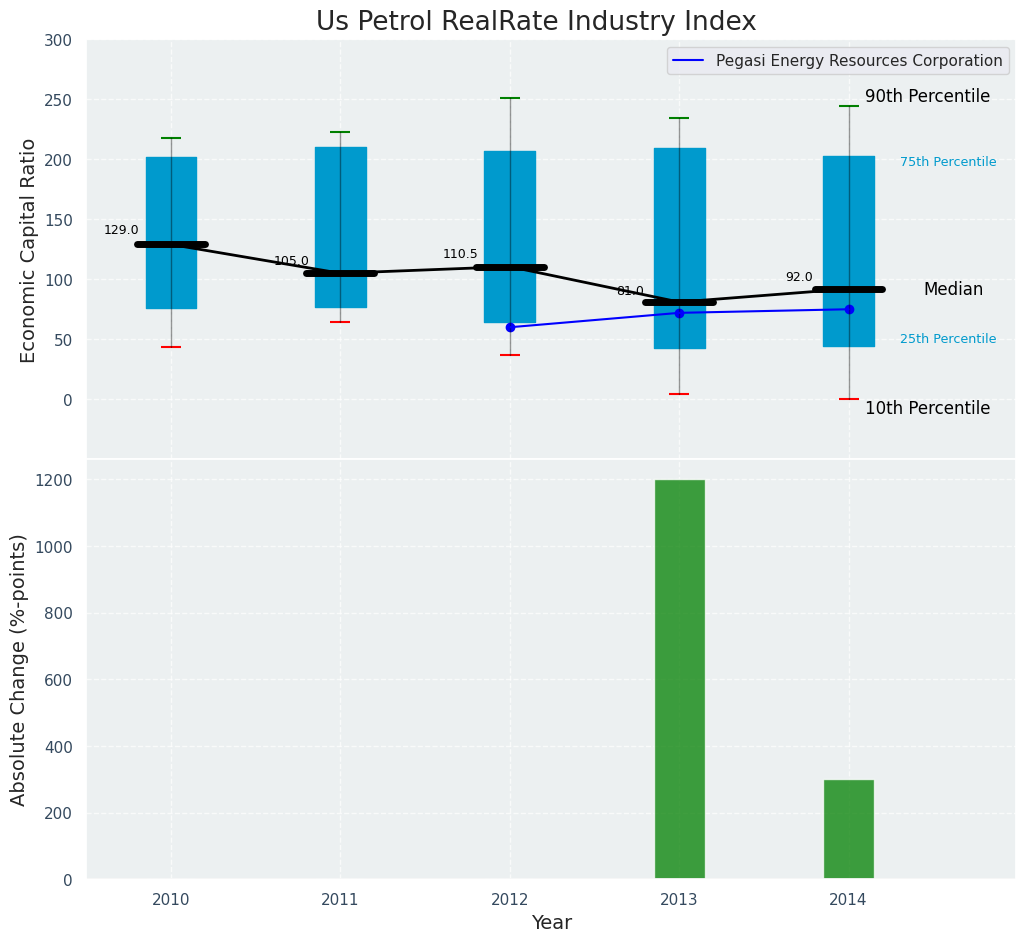Select the blue Pegasi data point for 2012
The height and width of the screenshot is (942, 1026).
[510, 327]
